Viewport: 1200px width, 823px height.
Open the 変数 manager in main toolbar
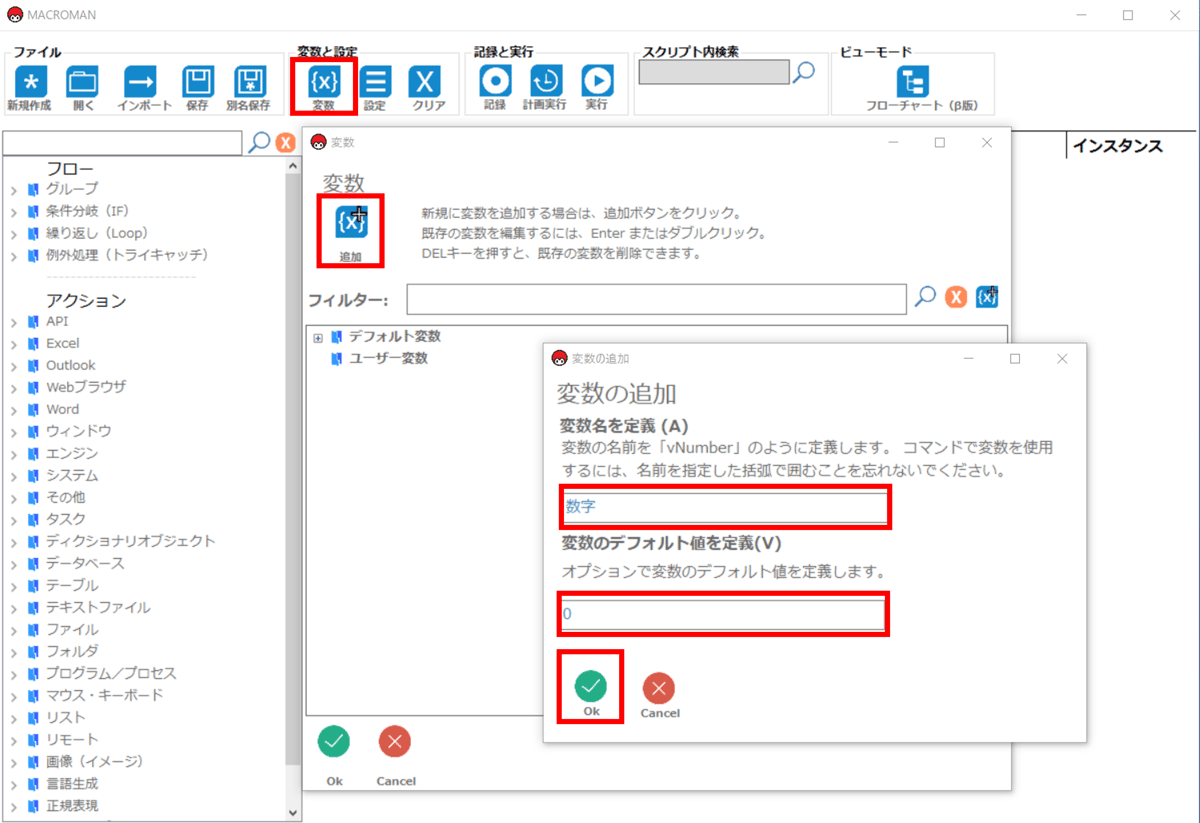click(324, 82)
